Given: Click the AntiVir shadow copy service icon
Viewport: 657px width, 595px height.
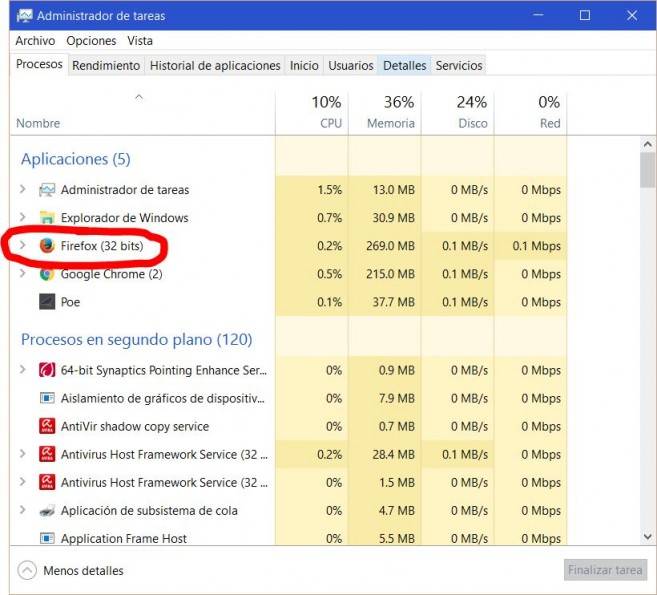Looking at the screenshot, I should [x=47, y=426].
